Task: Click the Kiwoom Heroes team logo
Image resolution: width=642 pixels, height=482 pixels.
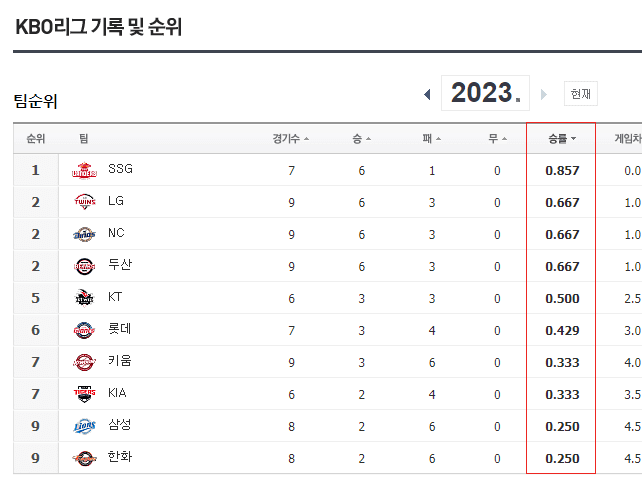Action: click(x=83, y=362)
